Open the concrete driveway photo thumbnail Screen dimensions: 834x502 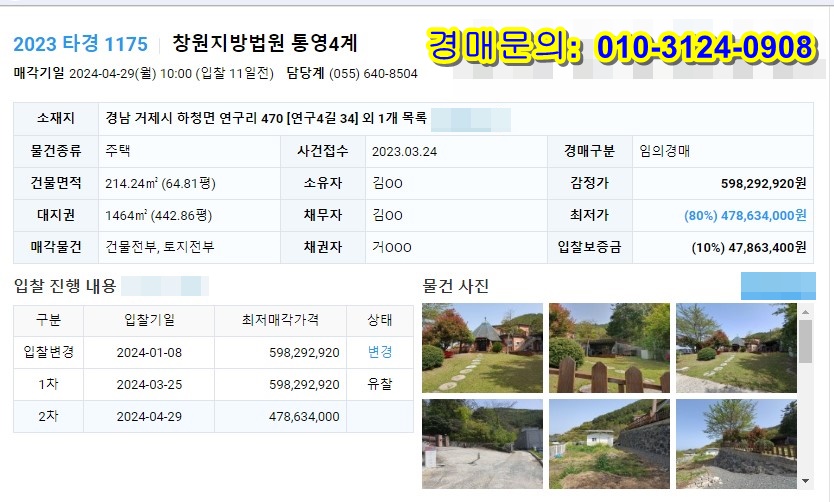tap(482, 444)
